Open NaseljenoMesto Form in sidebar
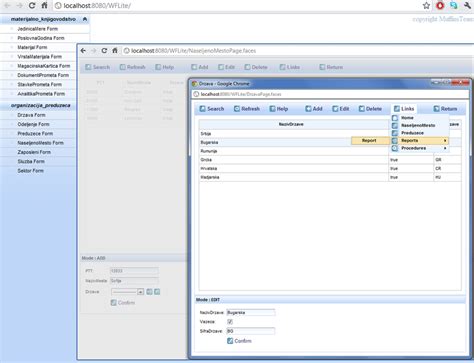The image size is (474, 363). (40, 143)
